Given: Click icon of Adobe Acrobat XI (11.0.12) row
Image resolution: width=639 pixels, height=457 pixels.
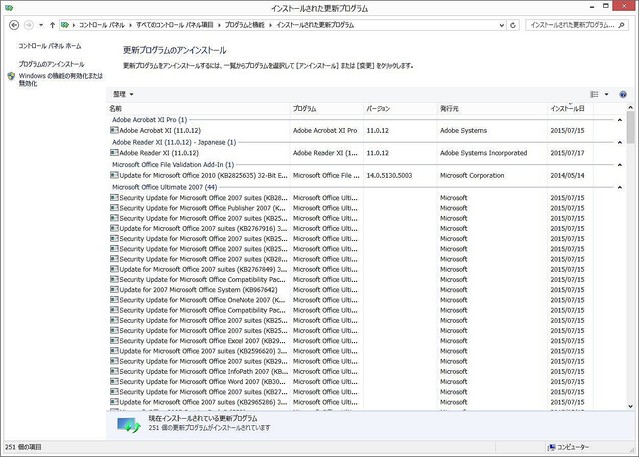Looking at the screenshot, I should pos(114,130).
